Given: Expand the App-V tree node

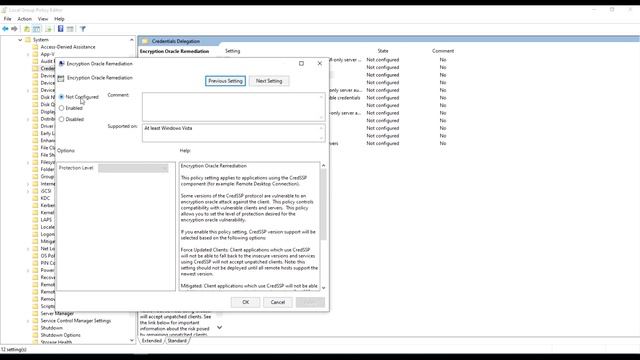Looking at the screenshot, I should [x=28, y=54].
